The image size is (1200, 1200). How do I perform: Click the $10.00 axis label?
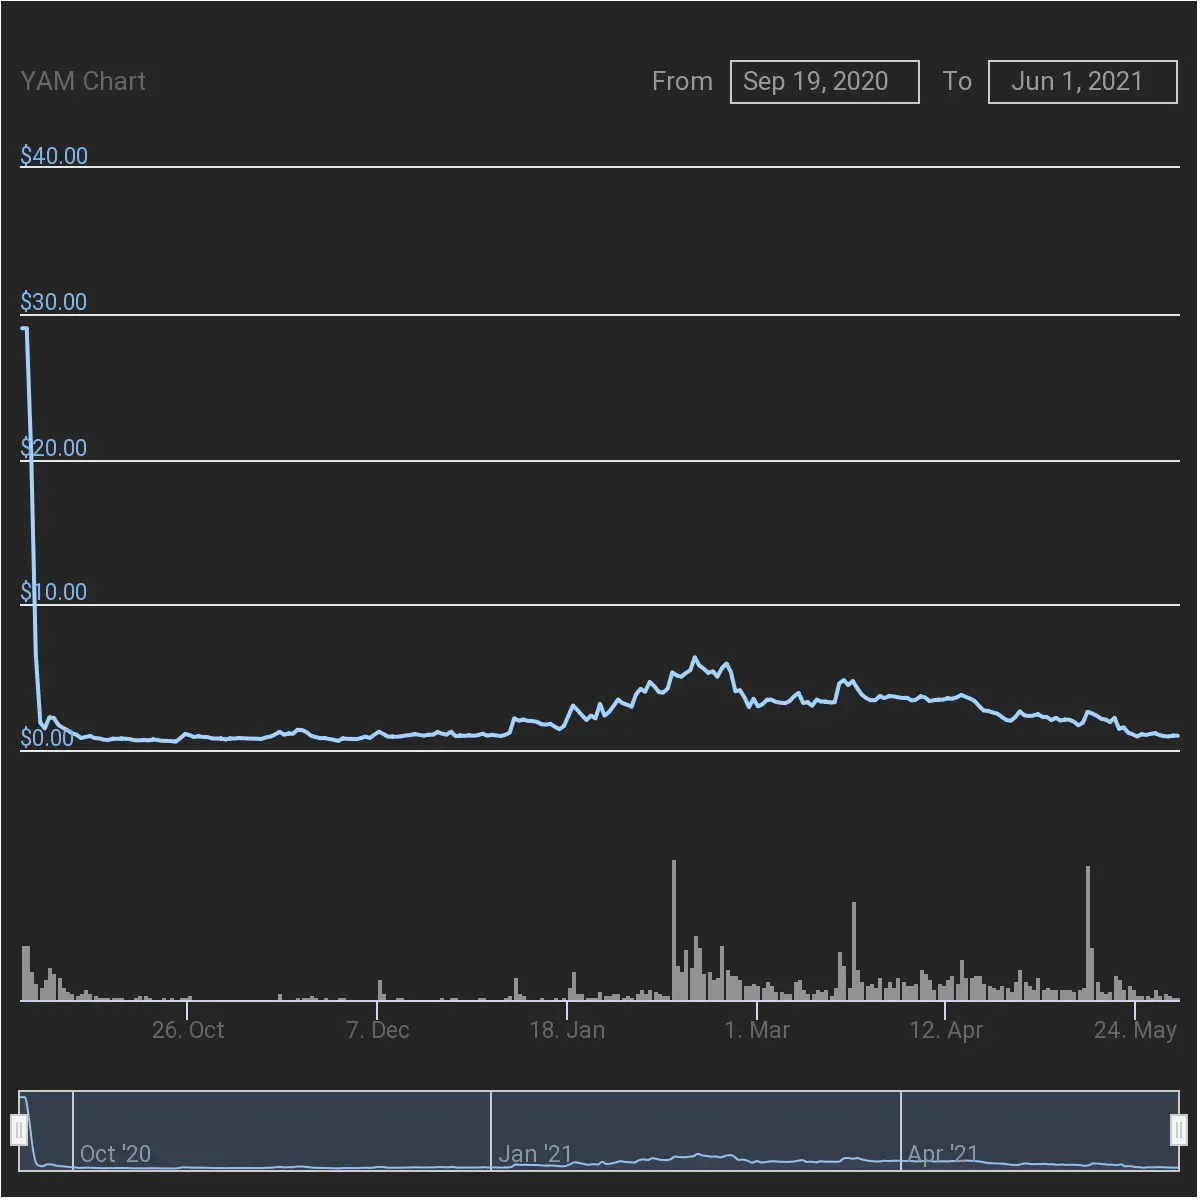[54, 591]
